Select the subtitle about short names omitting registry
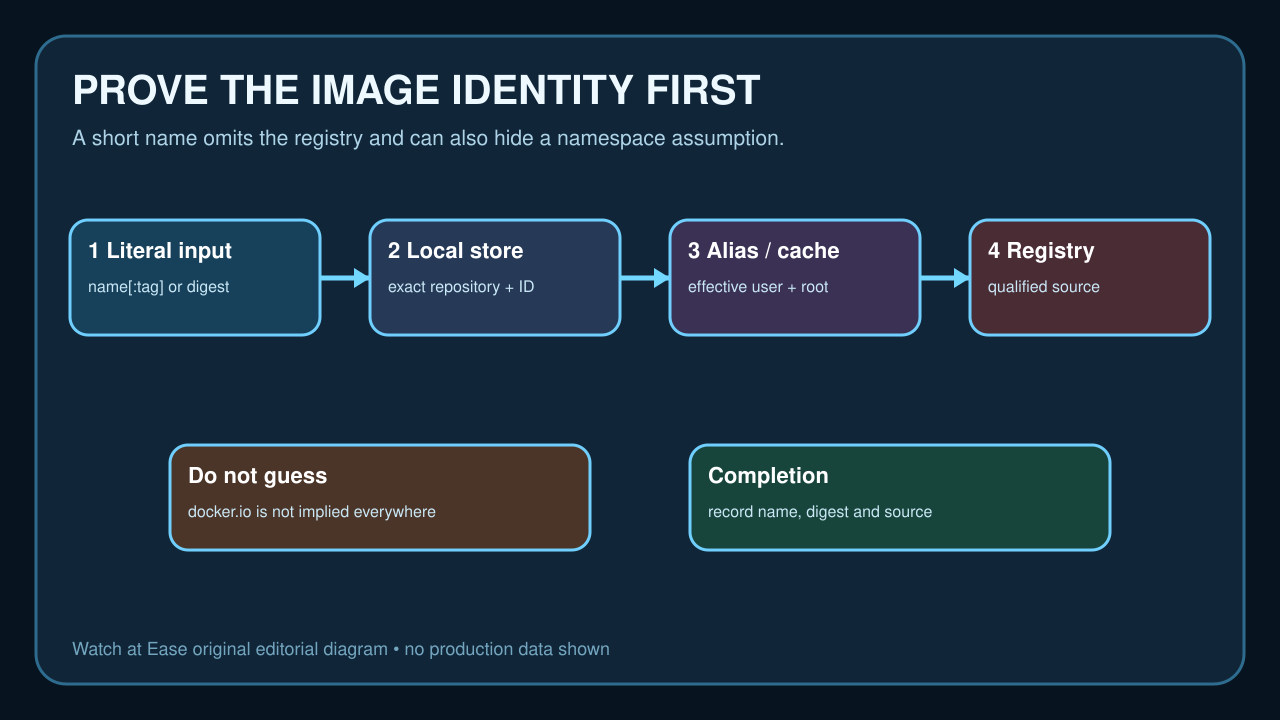This screenshot has width=1280, height=720. [x=428, y=138]
